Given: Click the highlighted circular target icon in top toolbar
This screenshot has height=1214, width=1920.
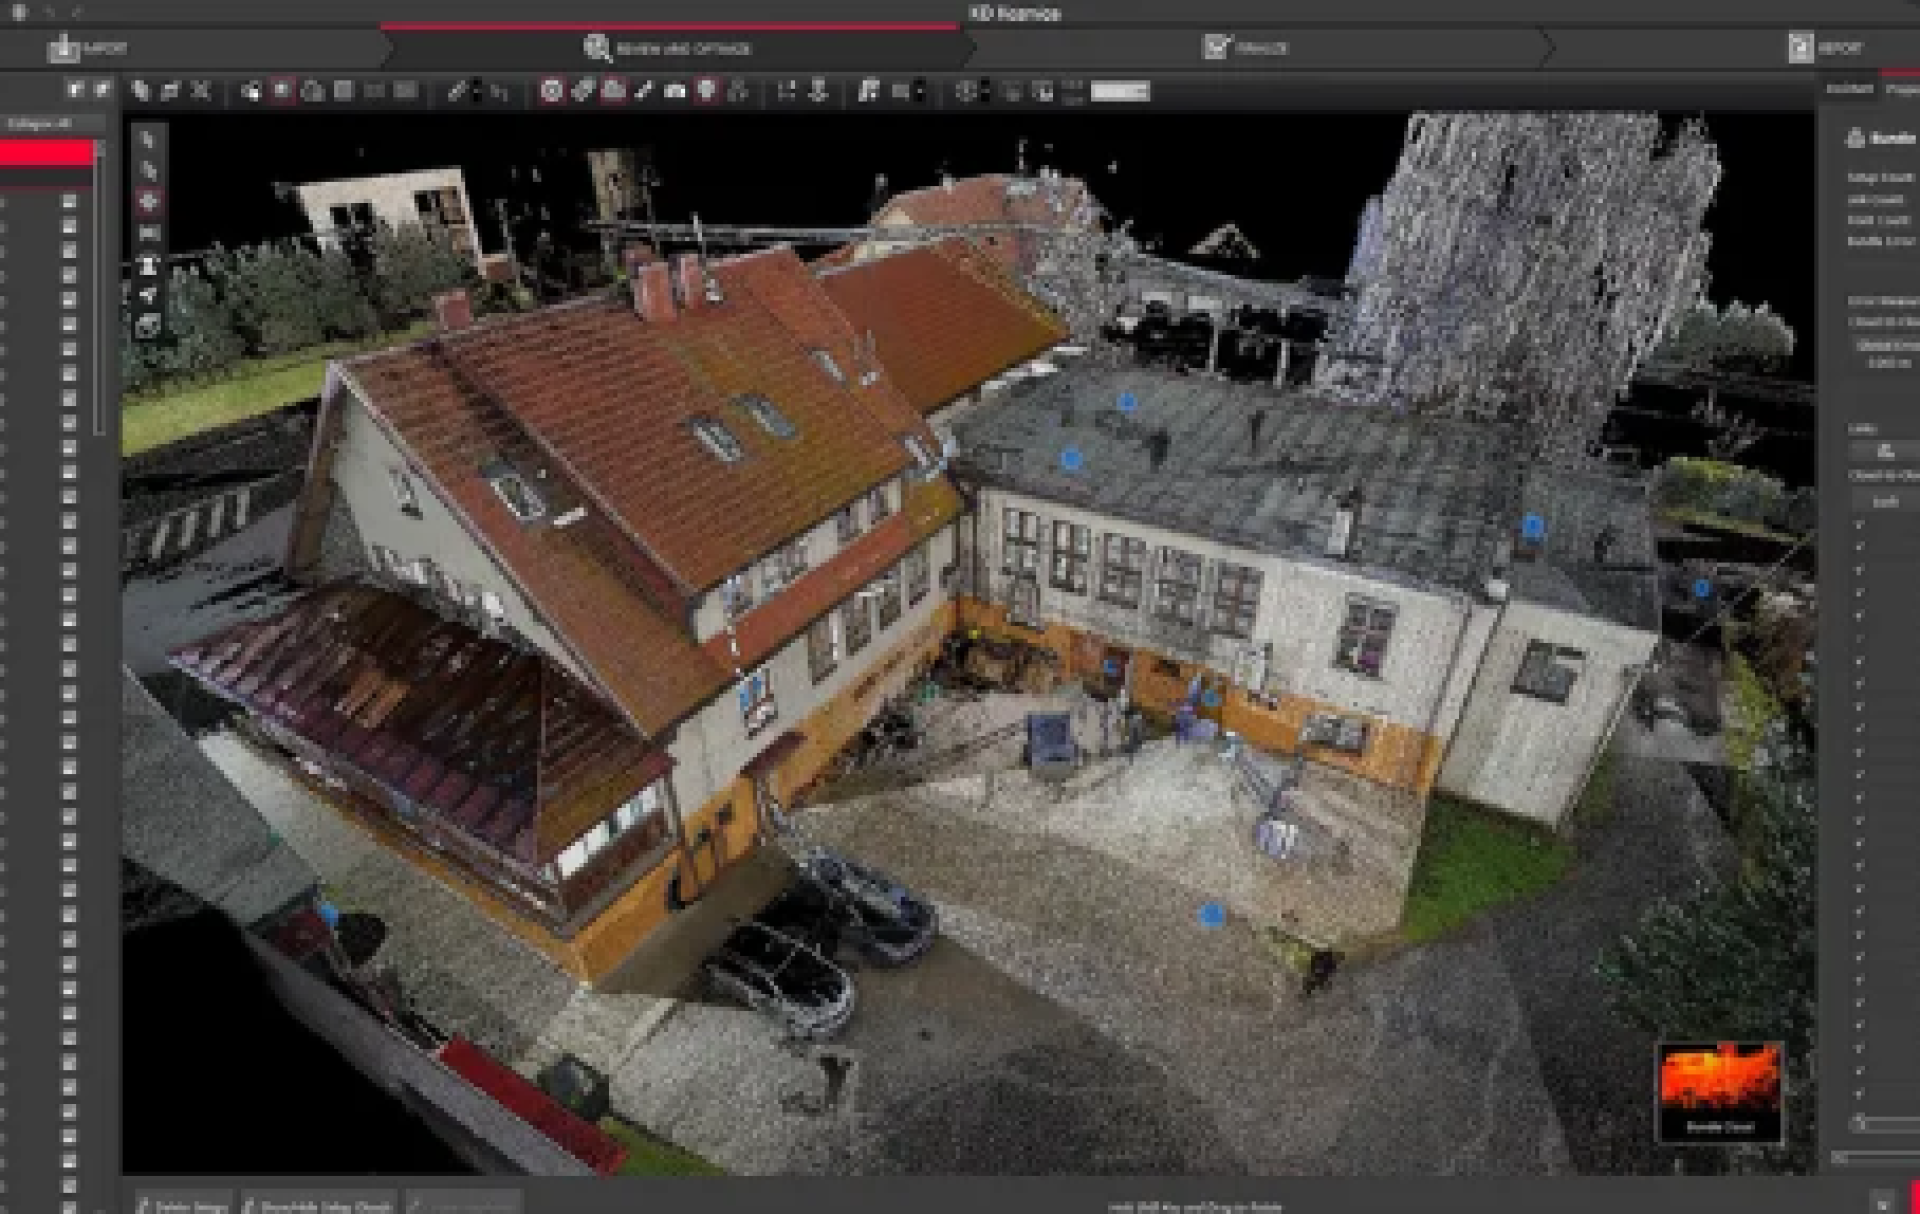Looking at the screenshot, I should [551, 91].
